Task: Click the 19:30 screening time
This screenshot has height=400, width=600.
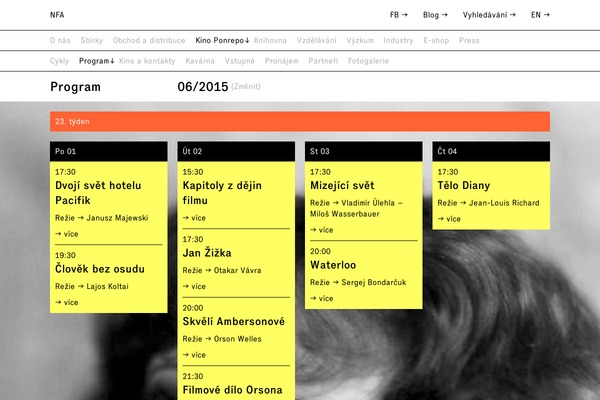Action: point(65,255)
